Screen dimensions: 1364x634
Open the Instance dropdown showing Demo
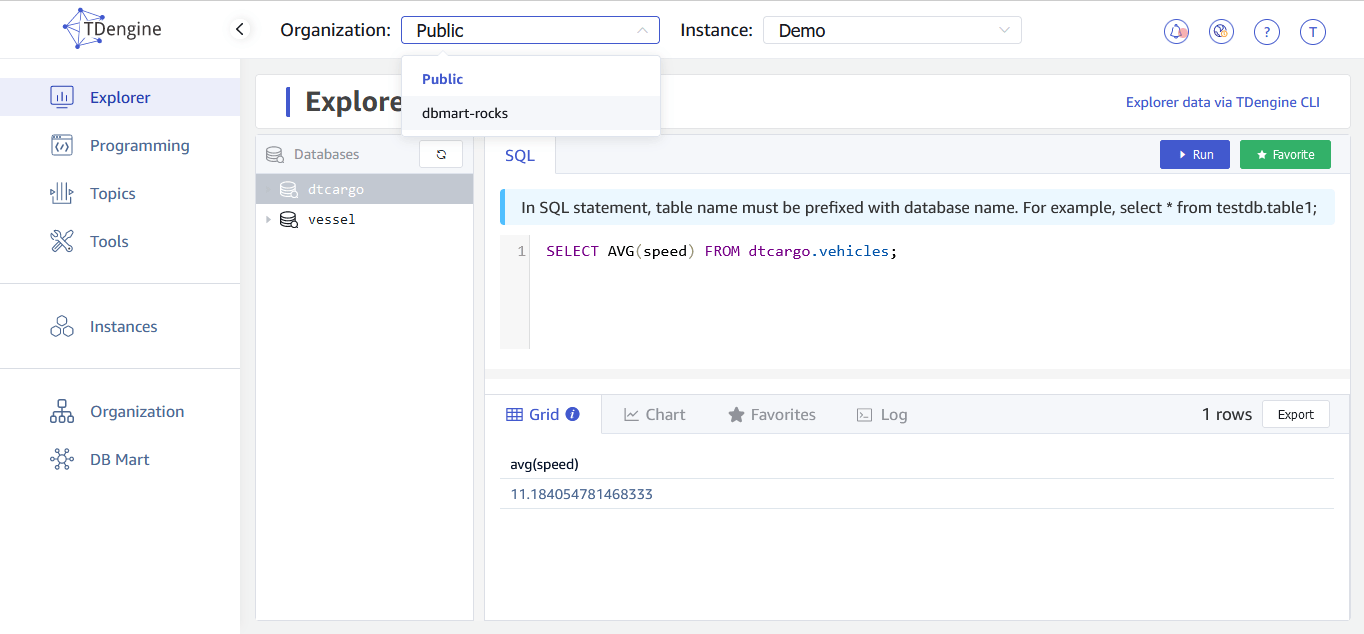pyautogui.click(x=892, y=30)
